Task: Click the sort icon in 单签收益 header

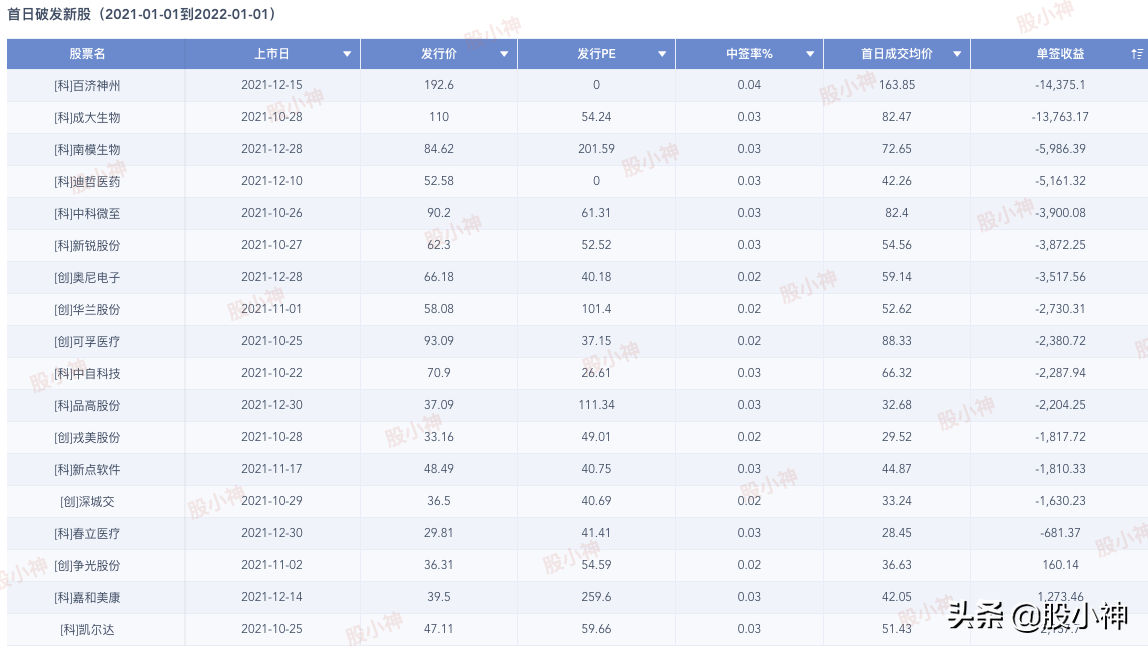Action: (1136, 54)
